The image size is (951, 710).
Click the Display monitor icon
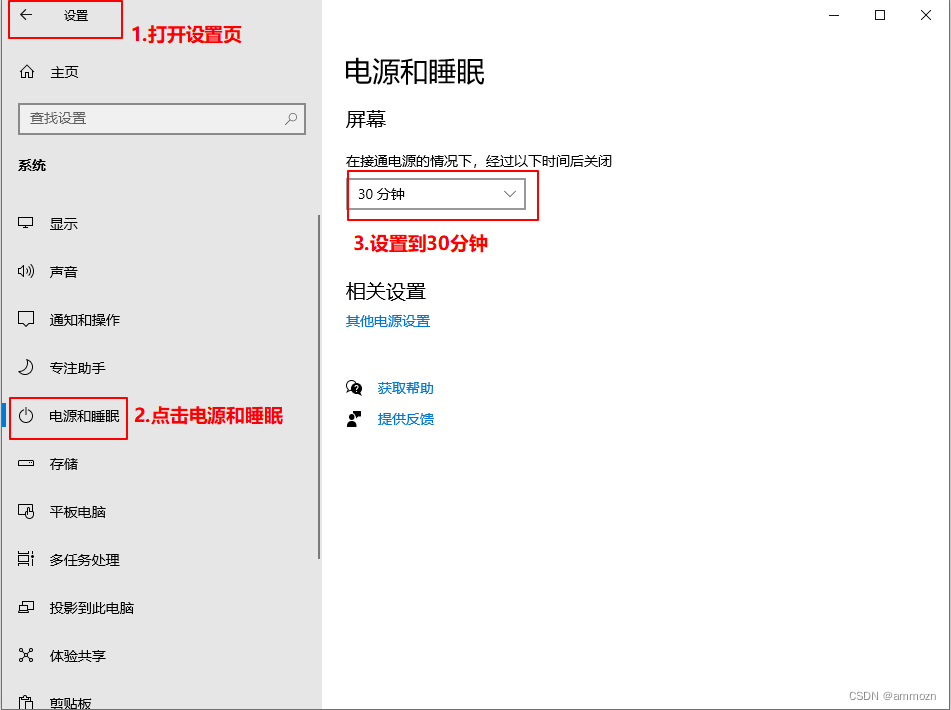(x=25, y=223)
